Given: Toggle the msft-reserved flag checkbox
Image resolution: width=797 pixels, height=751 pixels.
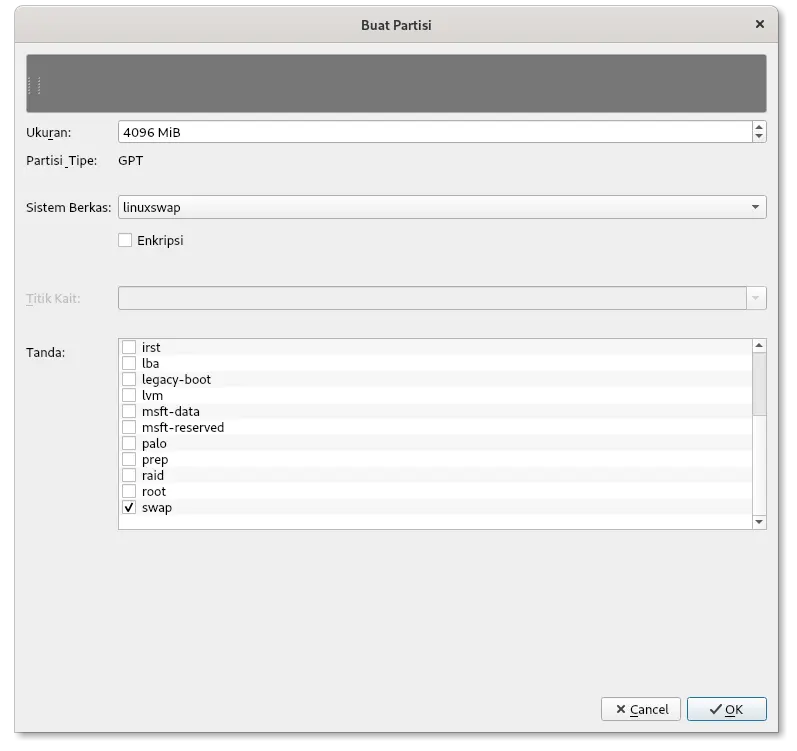Looking at the screenshot, I should click(x=129, y=427).
